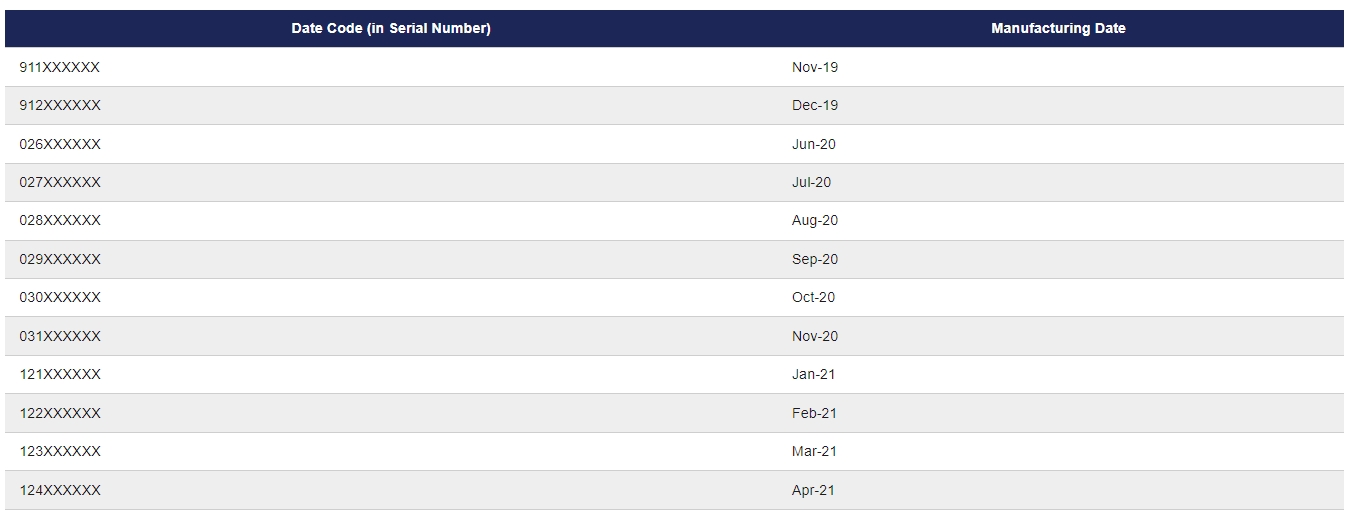Click the Manufacturing Date column header
This screenshot has width=1349, height=516.
pos(1058,29)
